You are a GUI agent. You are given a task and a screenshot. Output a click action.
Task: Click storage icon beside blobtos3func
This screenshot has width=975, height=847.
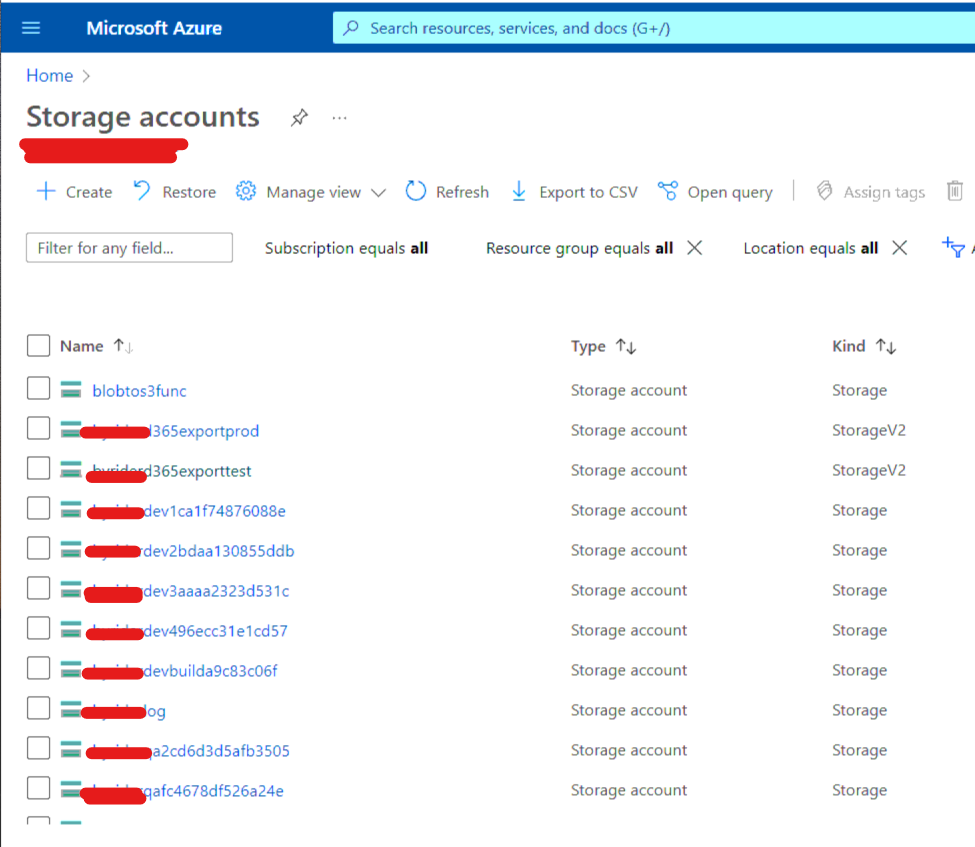point(71,390)
